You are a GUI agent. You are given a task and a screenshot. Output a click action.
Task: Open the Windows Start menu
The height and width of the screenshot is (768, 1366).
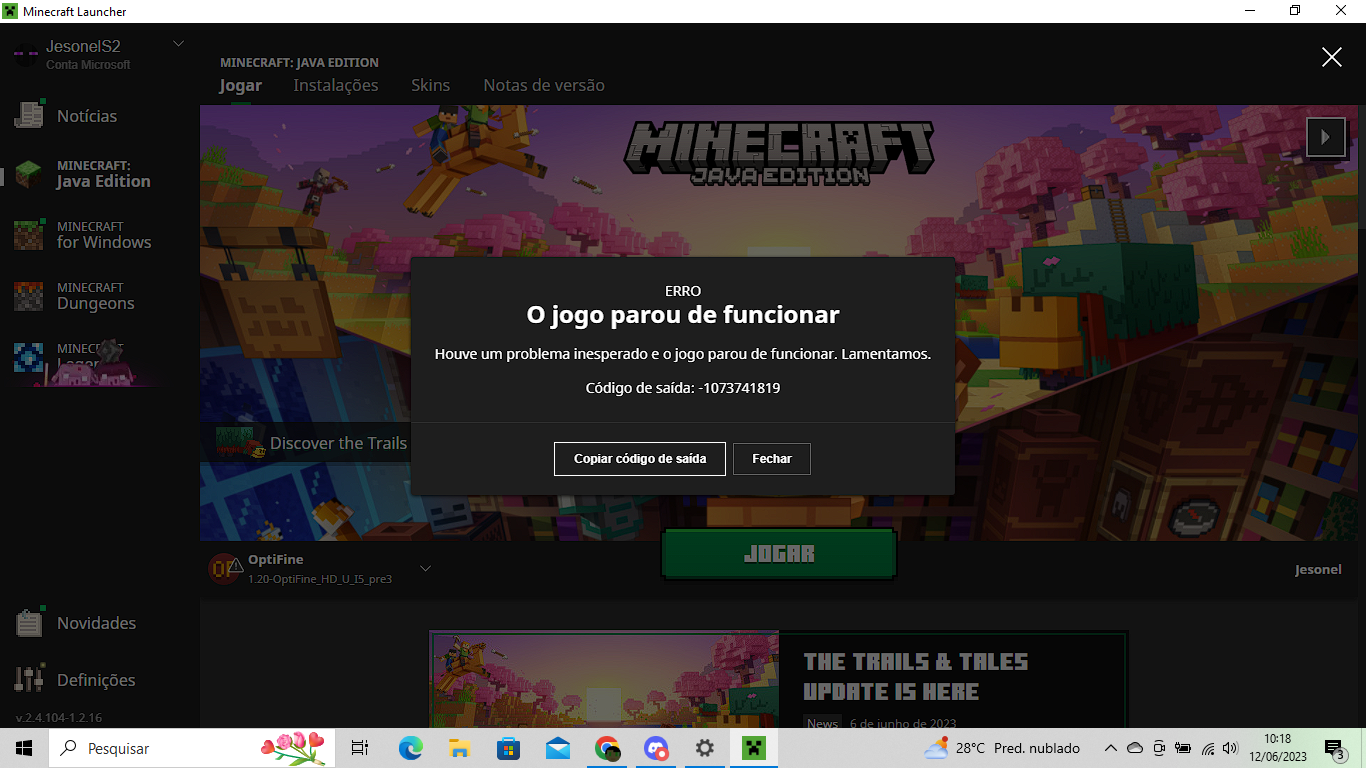[24, 748]
